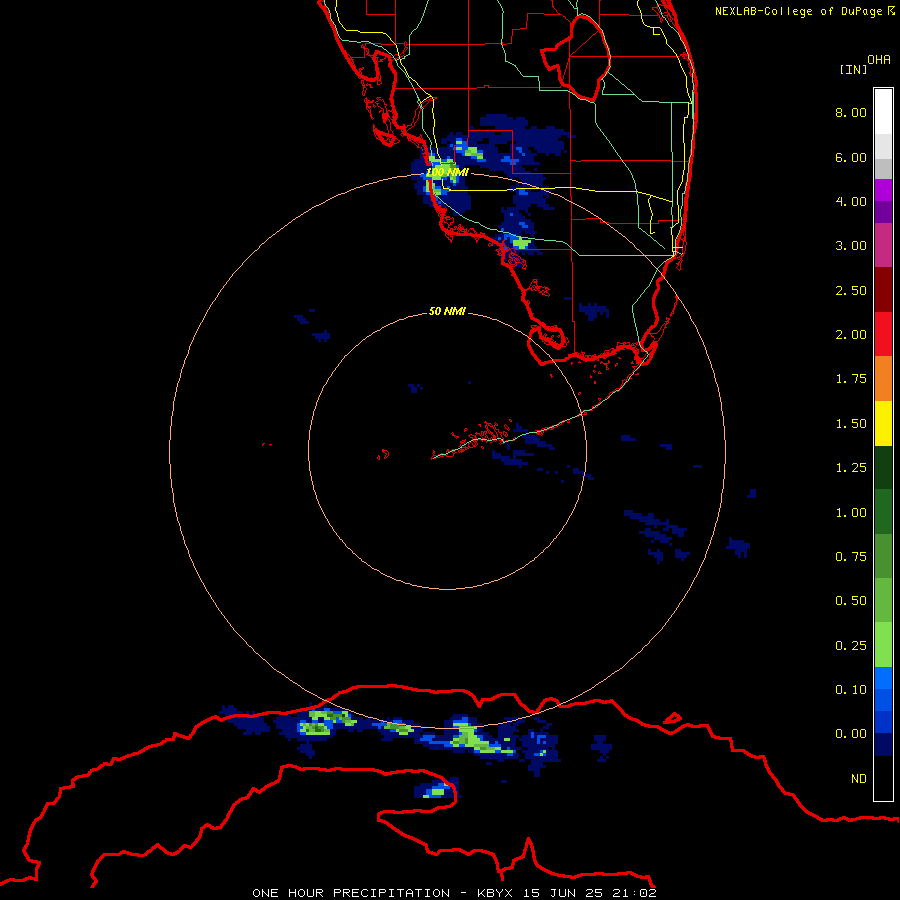900x900 pixels.
Task: Pick the pink 3.00 color bar segment
Action: click(x=883, y=246)
